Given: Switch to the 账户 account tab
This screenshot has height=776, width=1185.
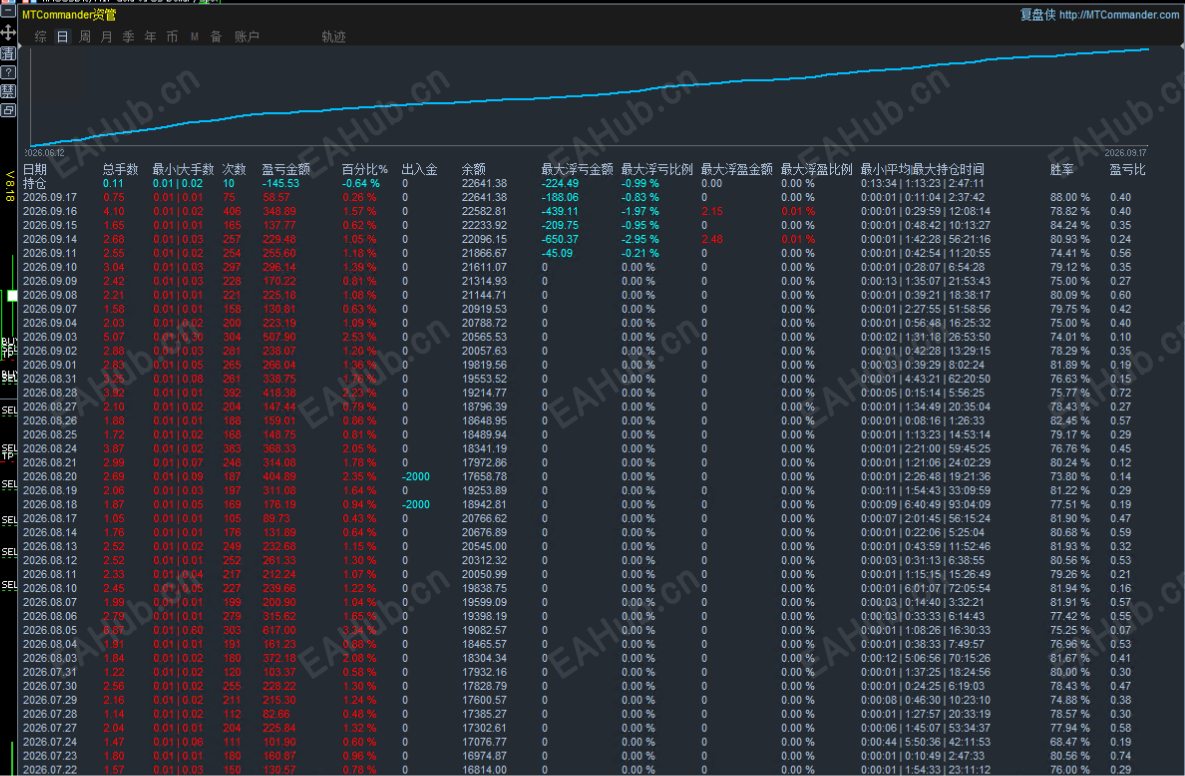Looking at the screenshot, I should pos(247,36).
